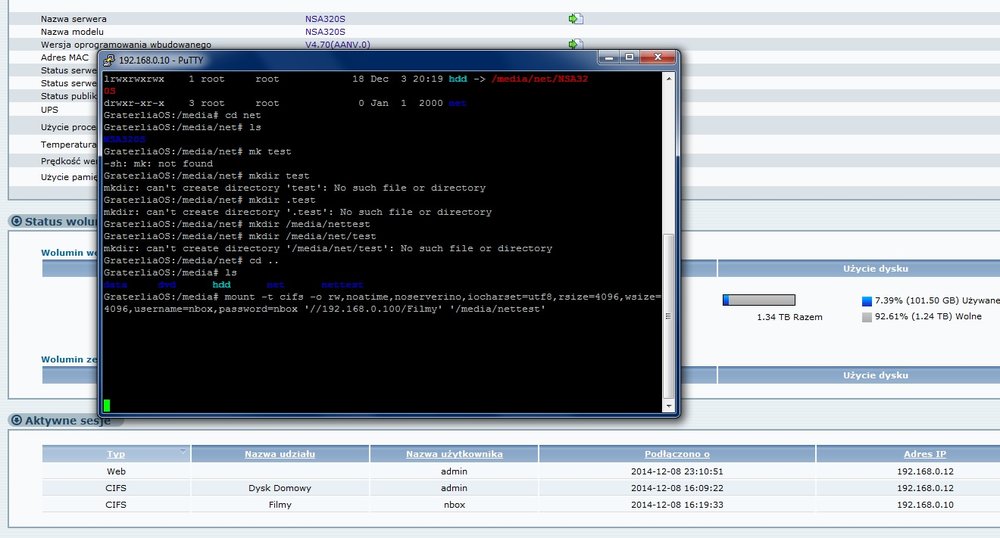Click the sort arrow in the Typ column

click(183, 452)
